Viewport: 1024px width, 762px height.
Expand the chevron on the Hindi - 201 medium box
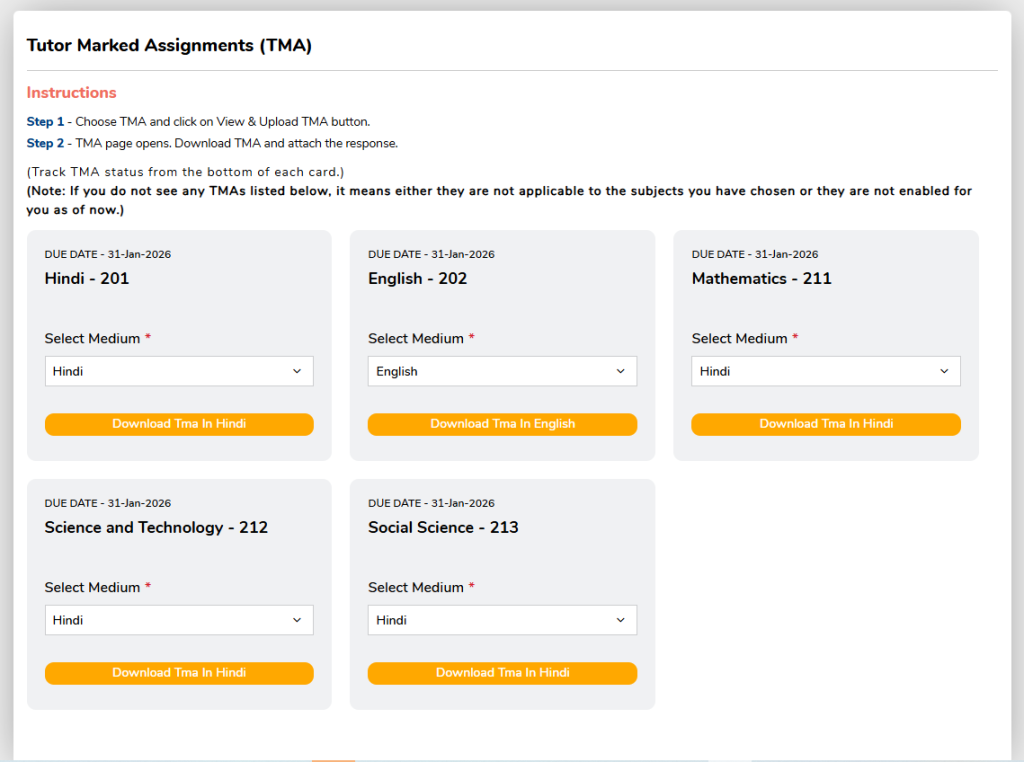pos(297,370)
